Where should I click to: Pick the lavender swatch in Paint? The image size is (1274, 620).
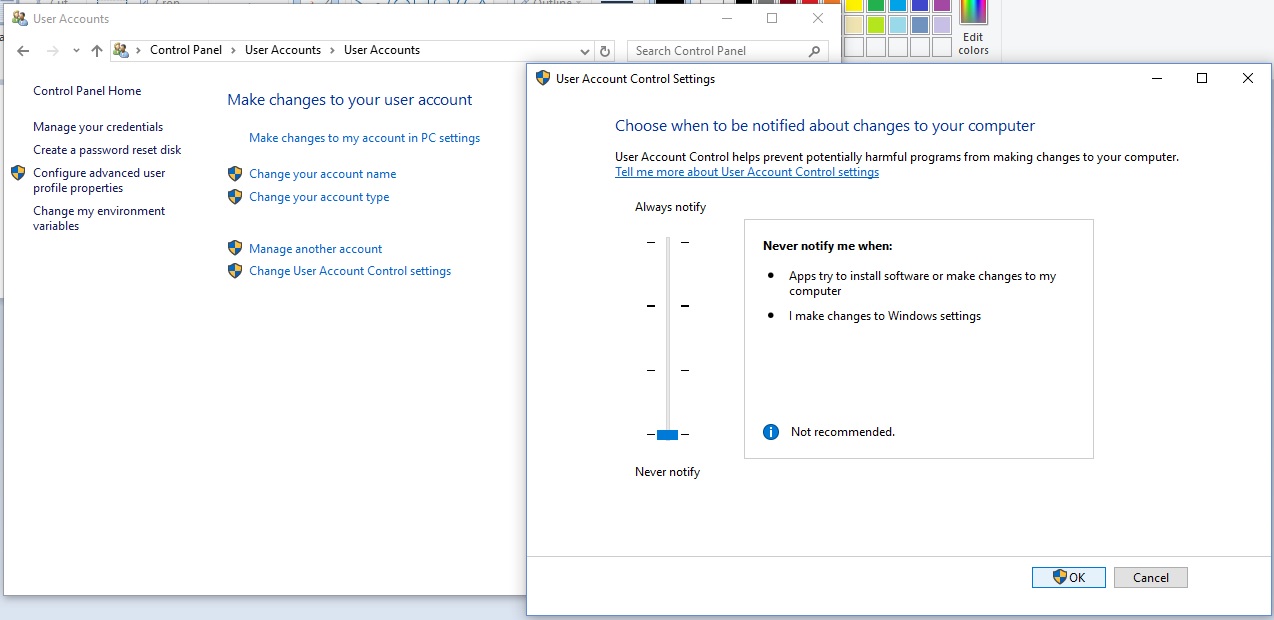tap(942, 25)
